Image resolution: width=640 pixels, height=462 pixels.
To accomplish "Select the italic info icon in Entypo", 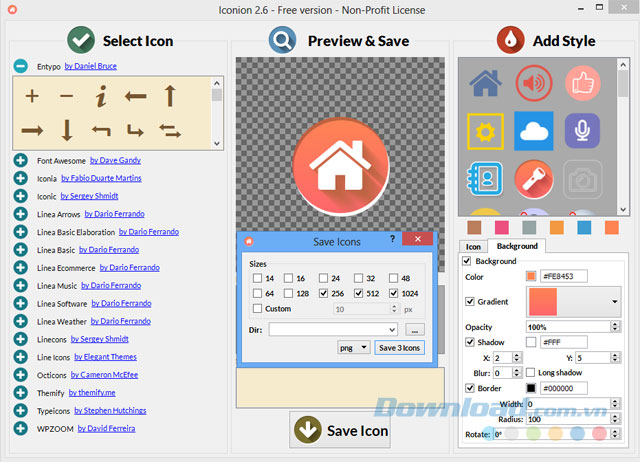I will tap(101, 97).
